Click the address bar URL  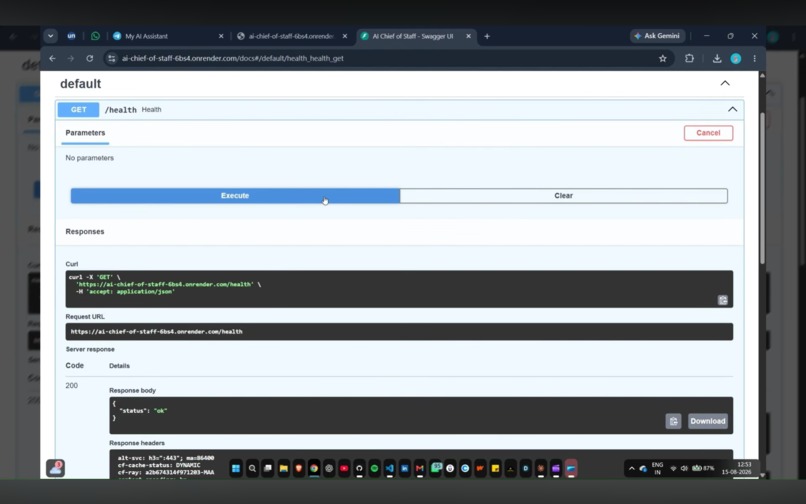232,59
